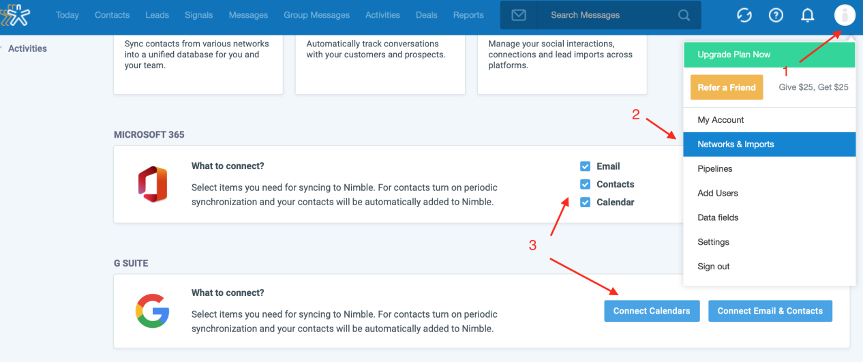
Task: Open the help question mark icon
Action: click(776, 15)
